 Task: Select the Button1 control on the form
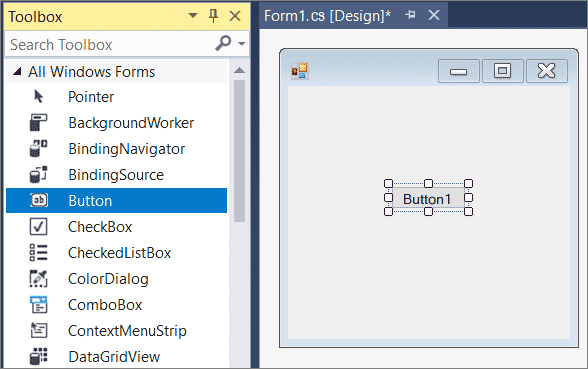[x=428, y=199]
